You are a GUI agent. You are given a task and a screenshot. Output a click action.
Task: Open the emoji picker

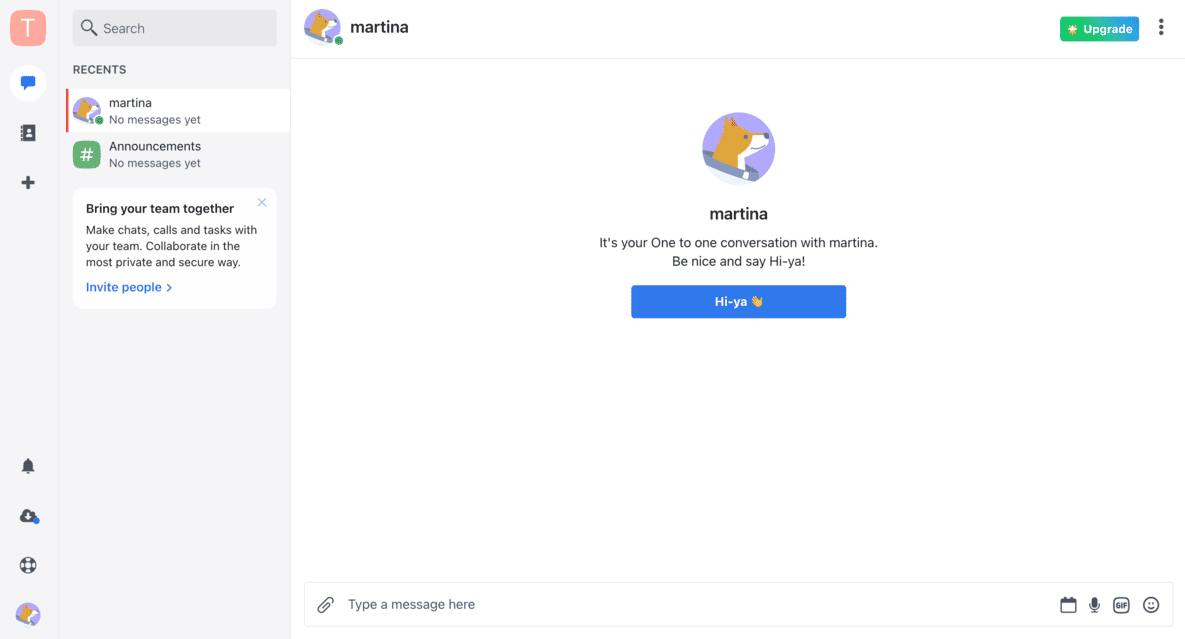pyautogui.click(x=1151, y=605)
